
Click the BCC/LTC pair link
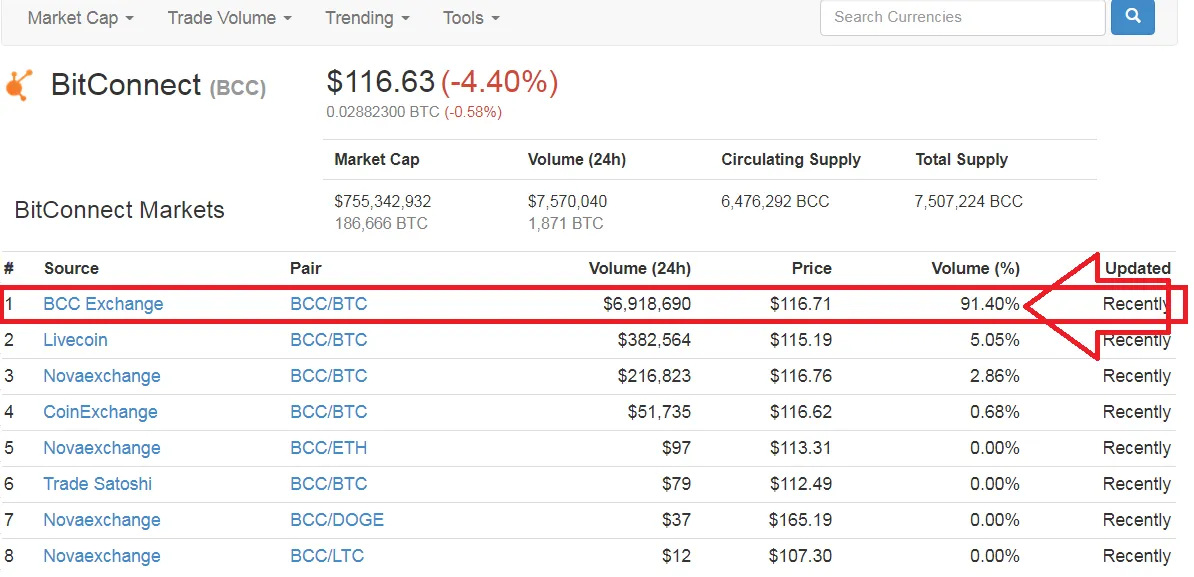pyautogui.click(x=327, y=556)
